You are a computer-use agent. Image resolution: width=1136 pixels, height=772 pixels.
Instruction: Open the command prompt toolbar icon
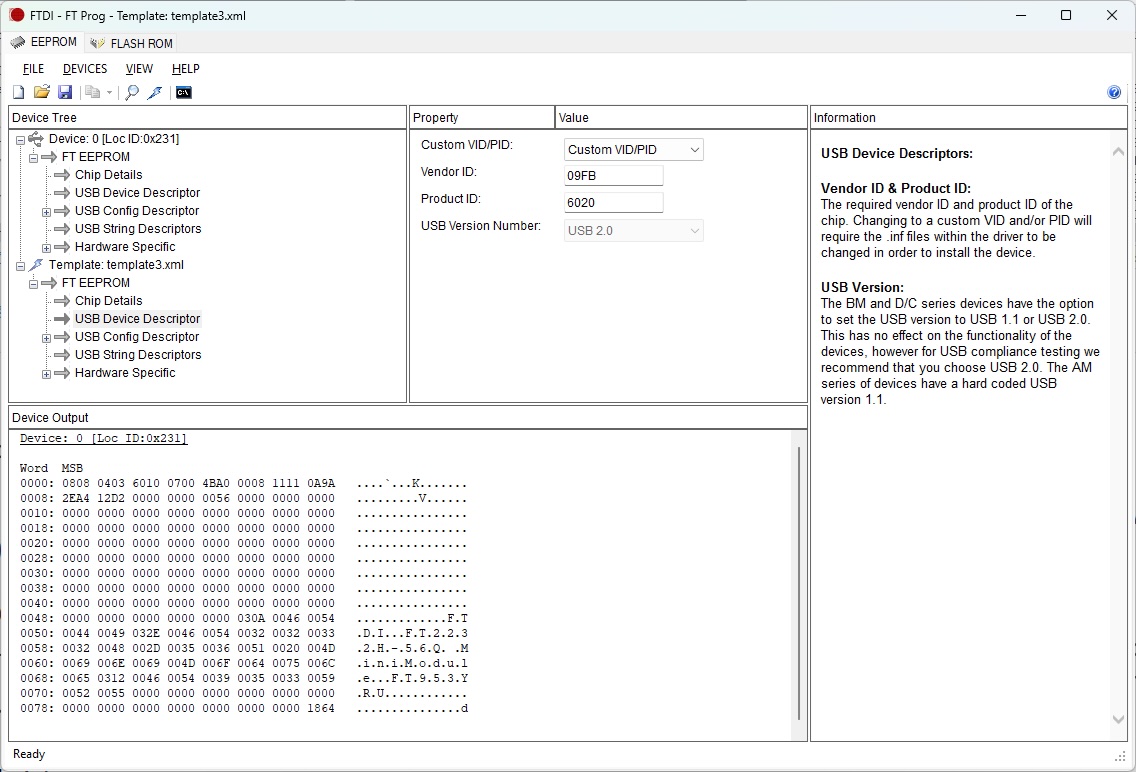pyautogui.click(x=183, y=92)
